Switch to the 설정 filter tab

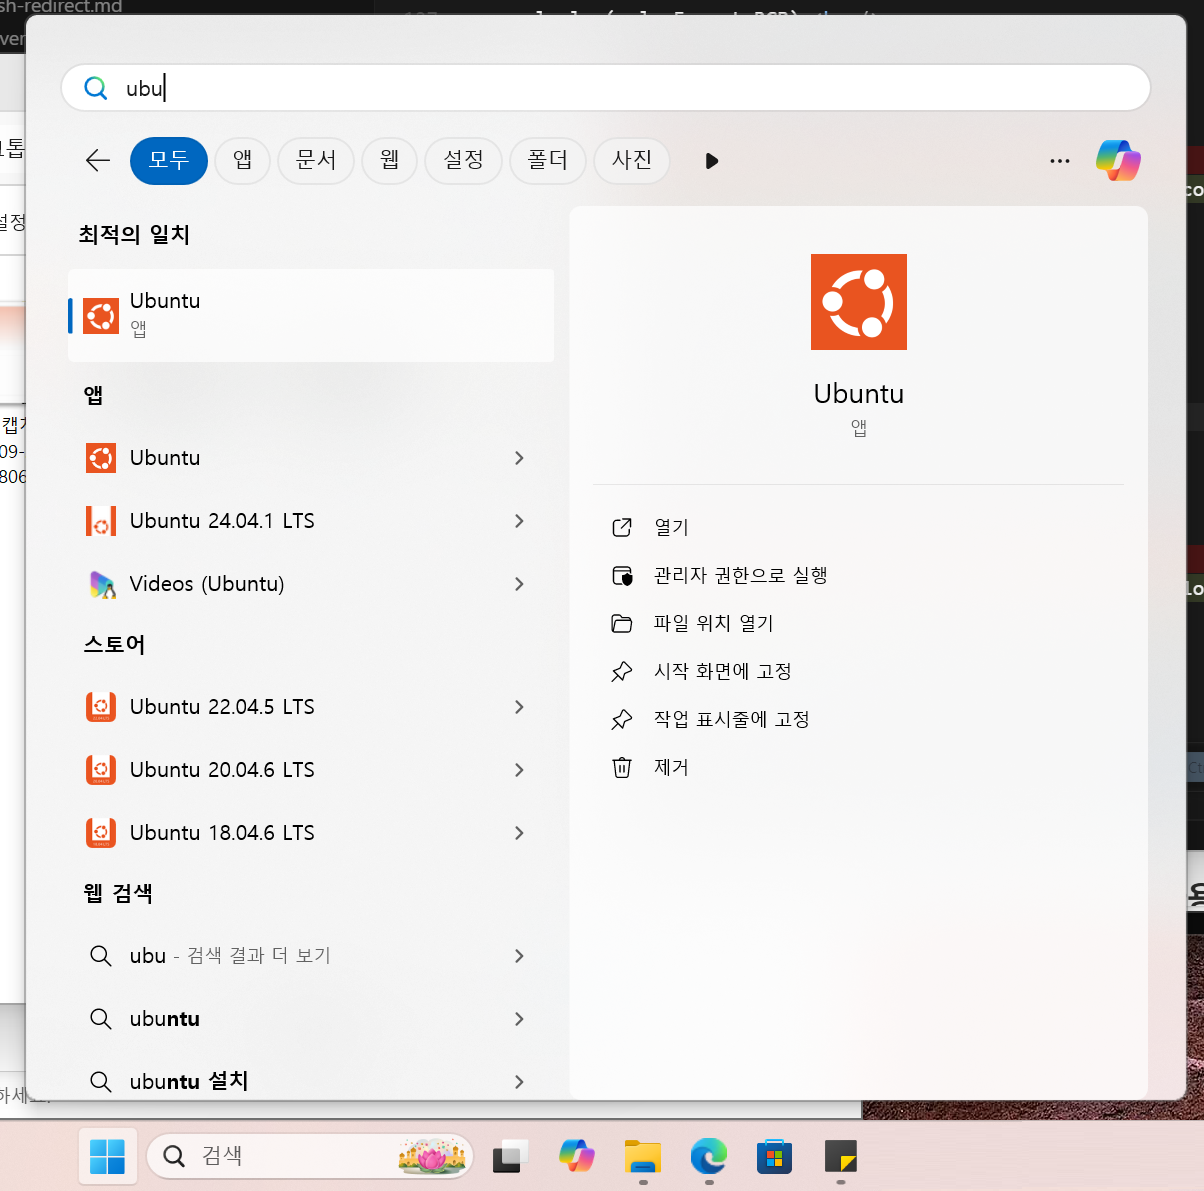click(x=464, y=160)
